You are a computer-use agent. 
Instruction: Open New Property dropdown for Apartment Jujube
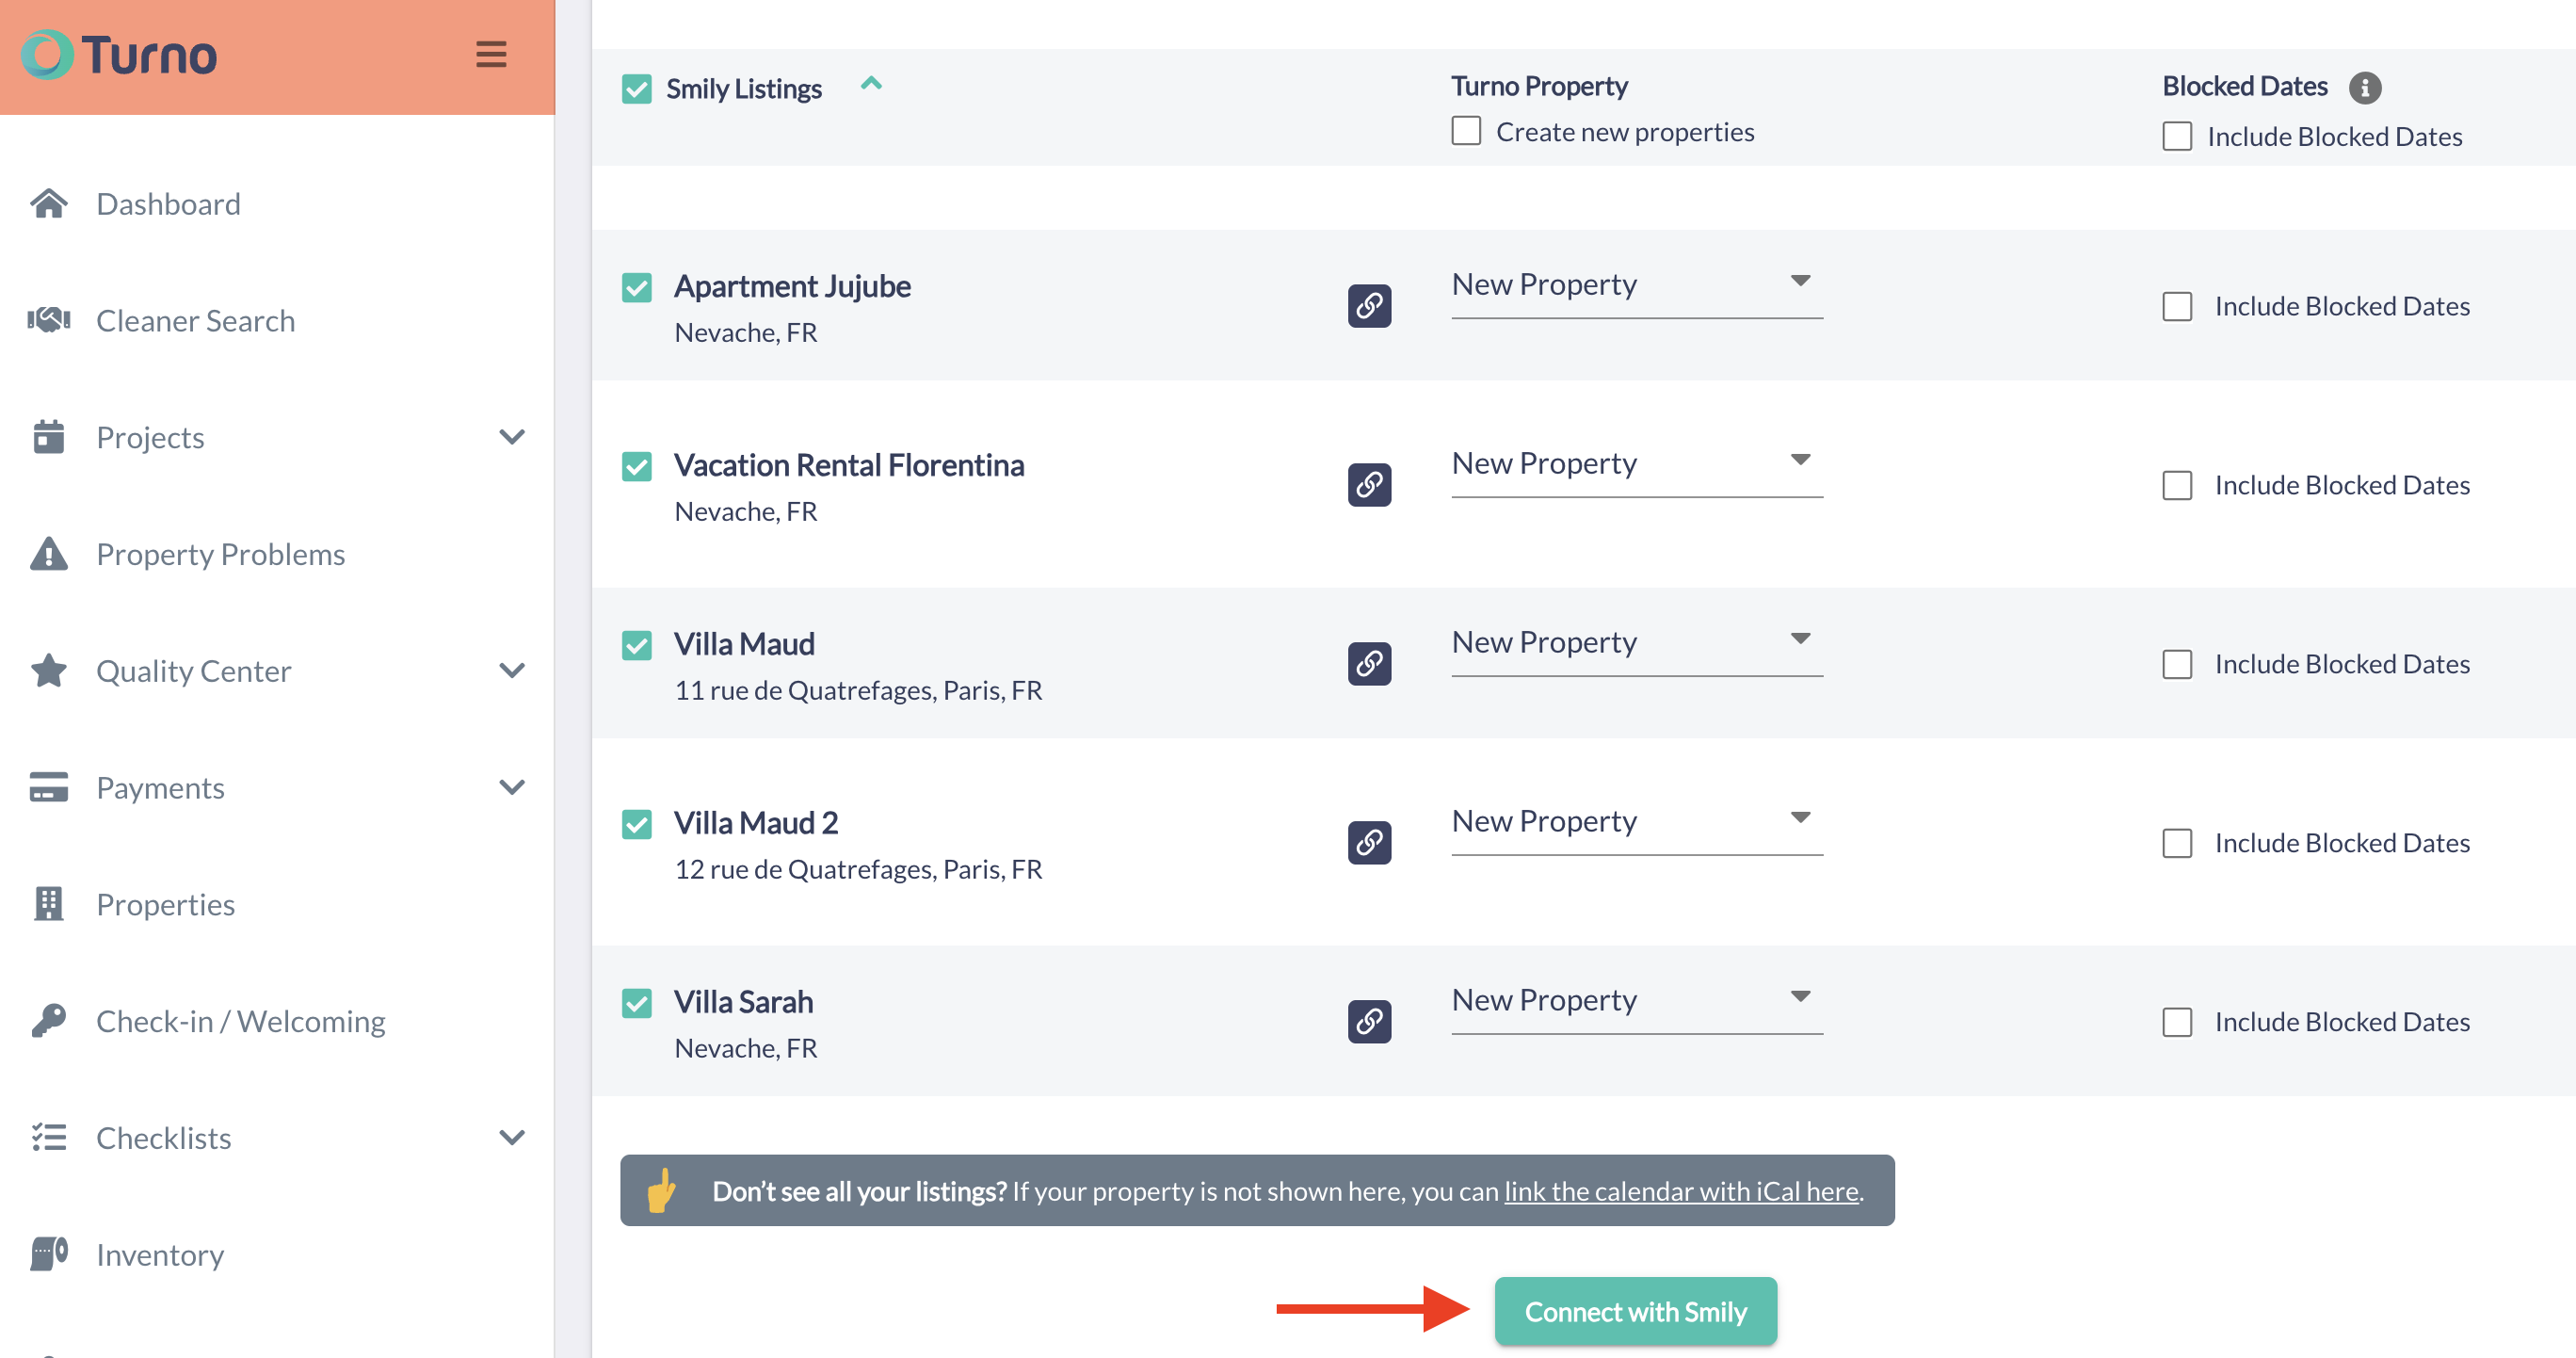pyautogui.click(x=1636, y=285)
